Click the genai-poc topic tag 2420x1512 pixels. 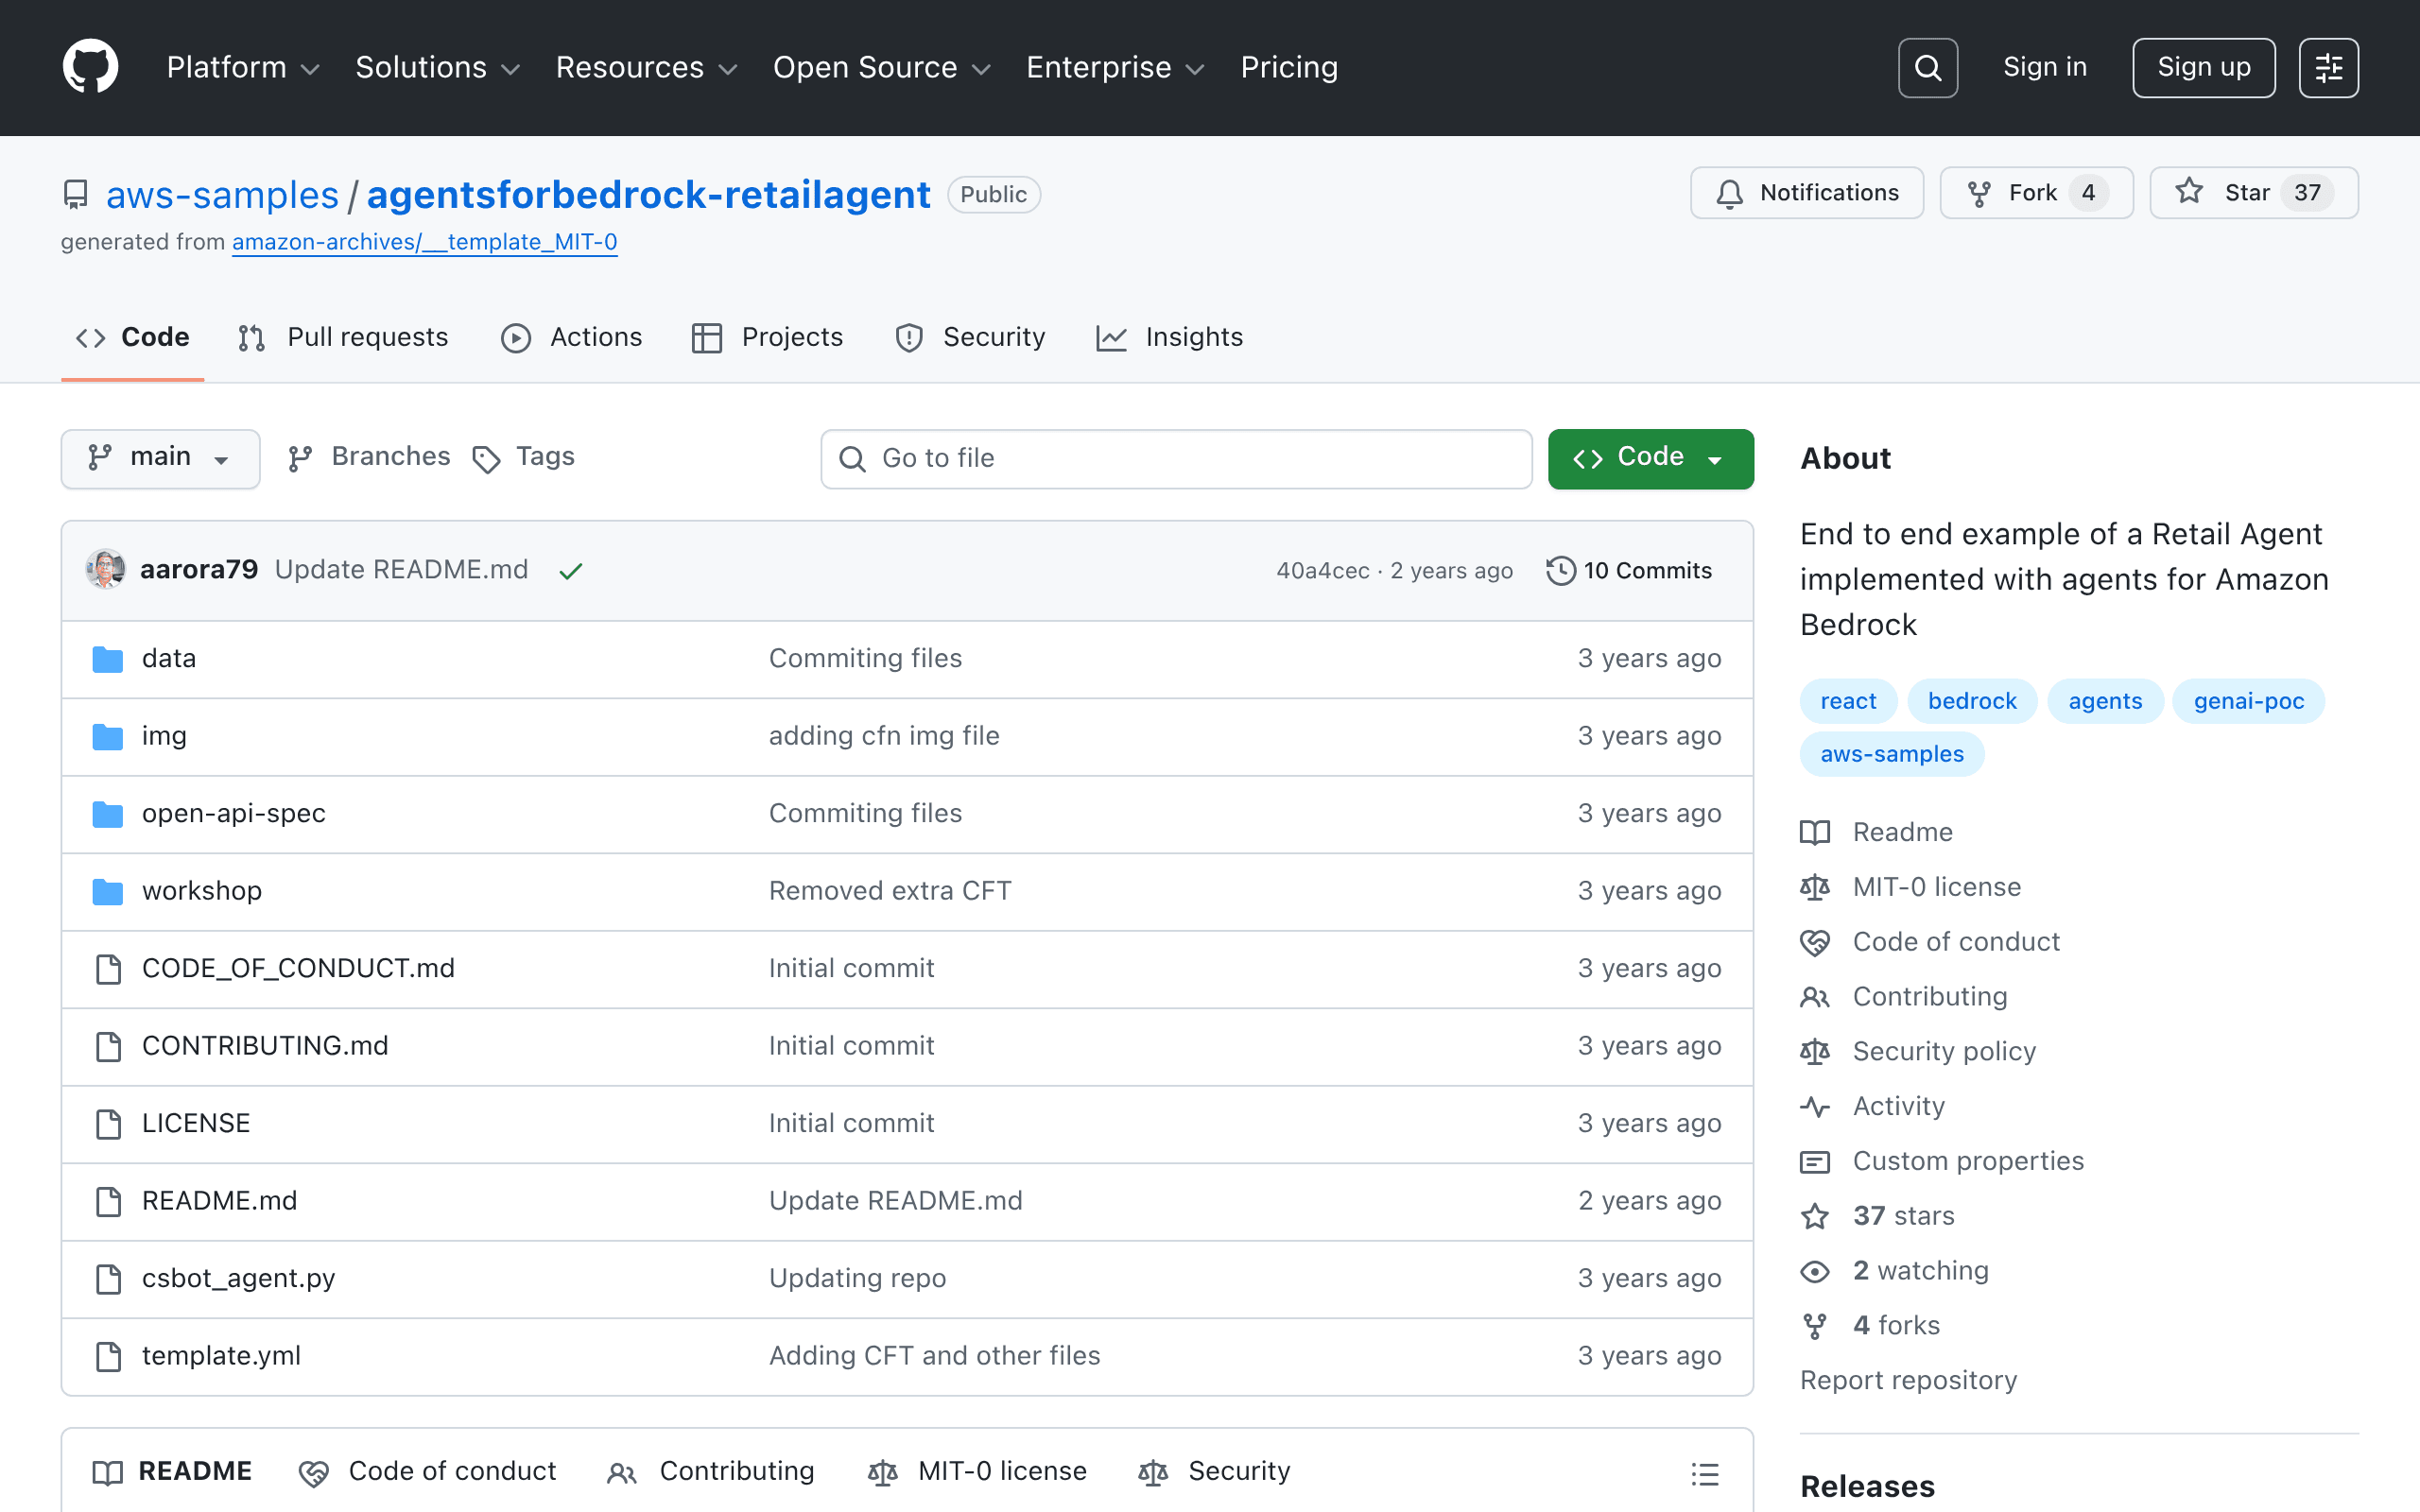(2249, 701)
